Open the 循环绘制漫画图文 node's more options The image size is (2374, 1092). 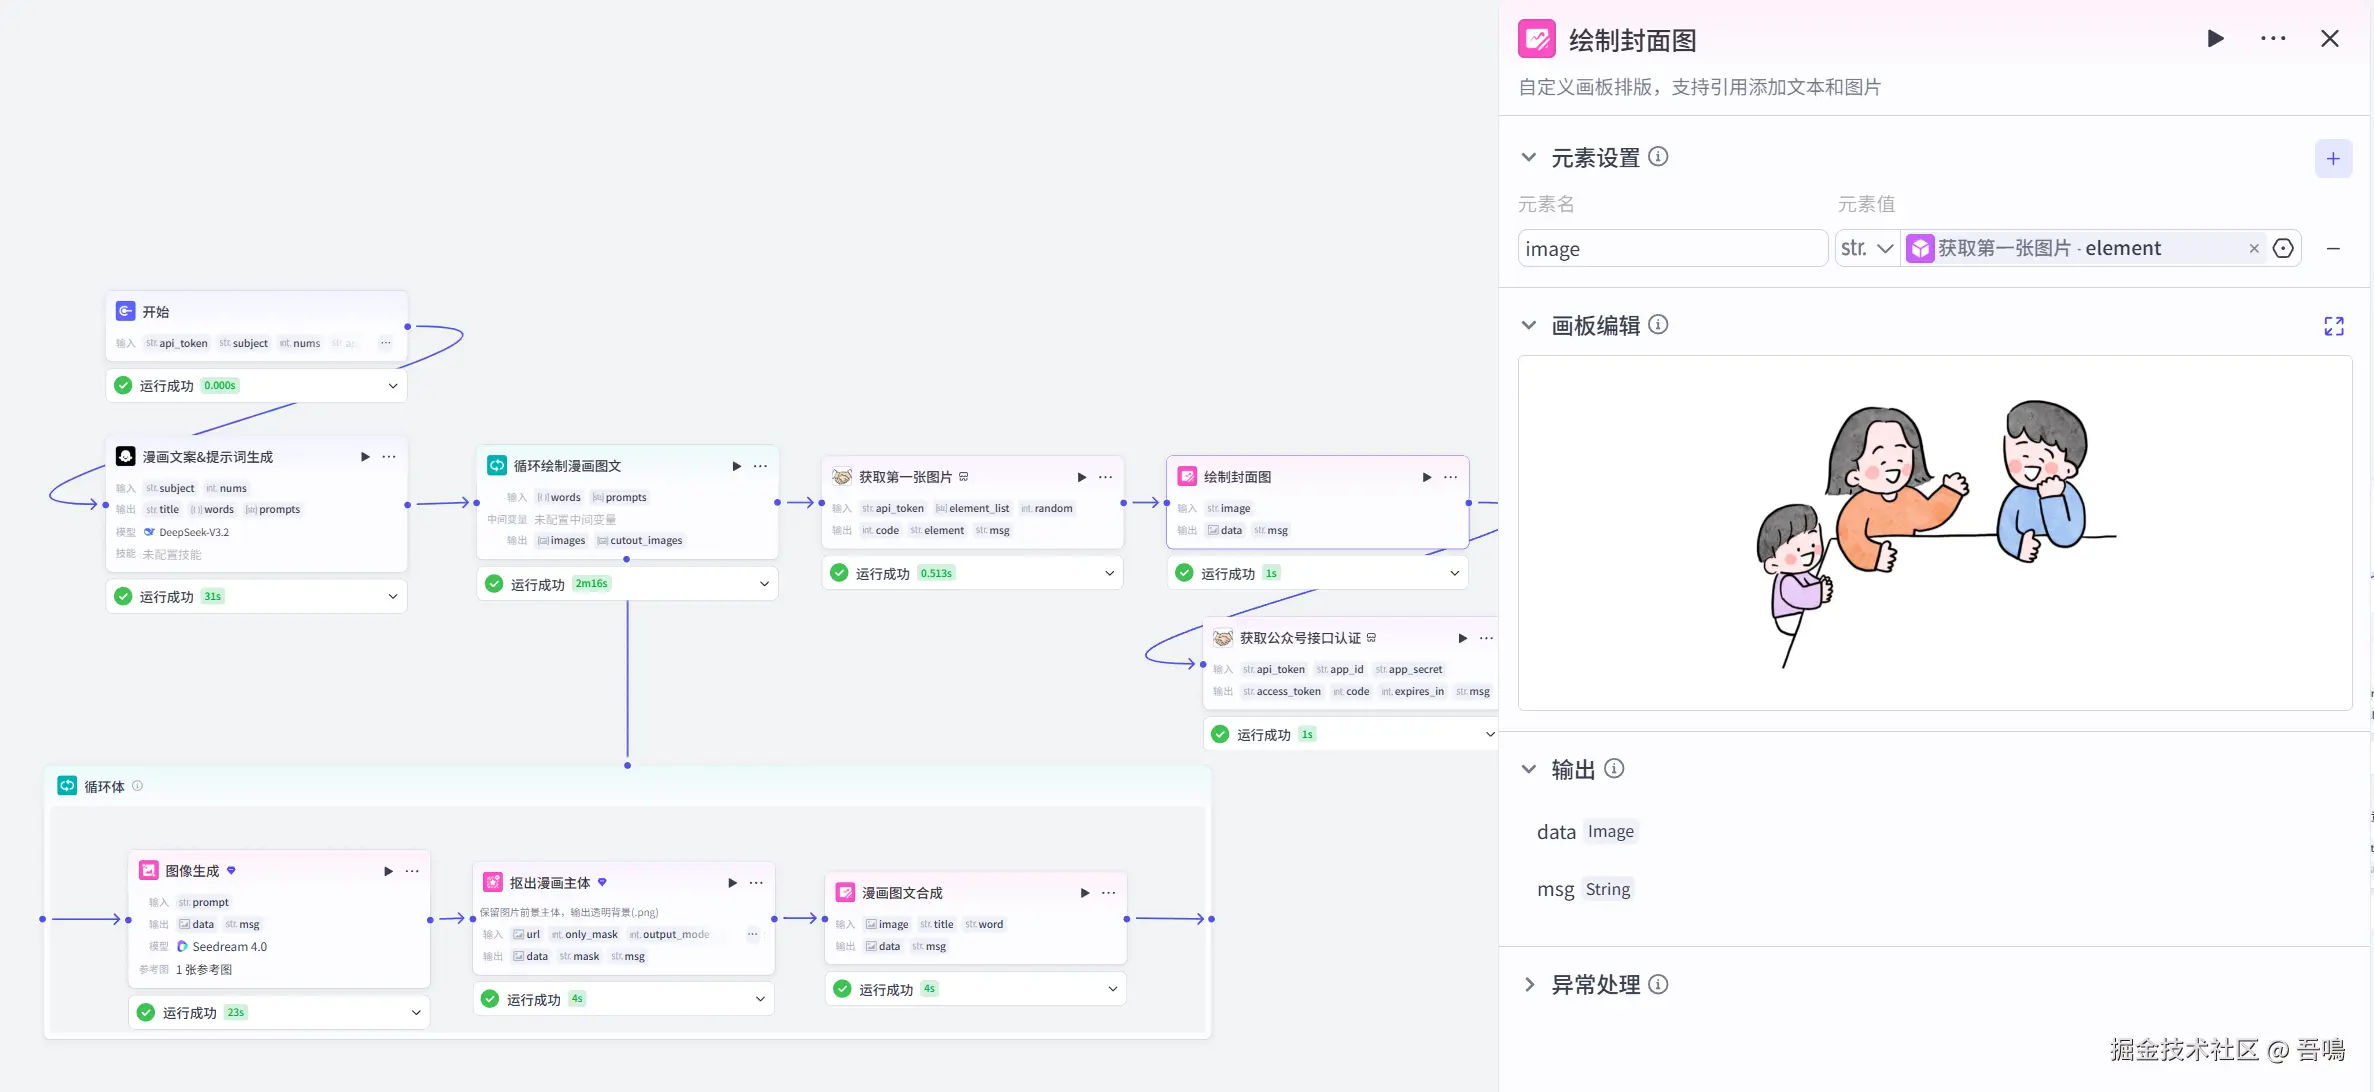tap(761, 466)
